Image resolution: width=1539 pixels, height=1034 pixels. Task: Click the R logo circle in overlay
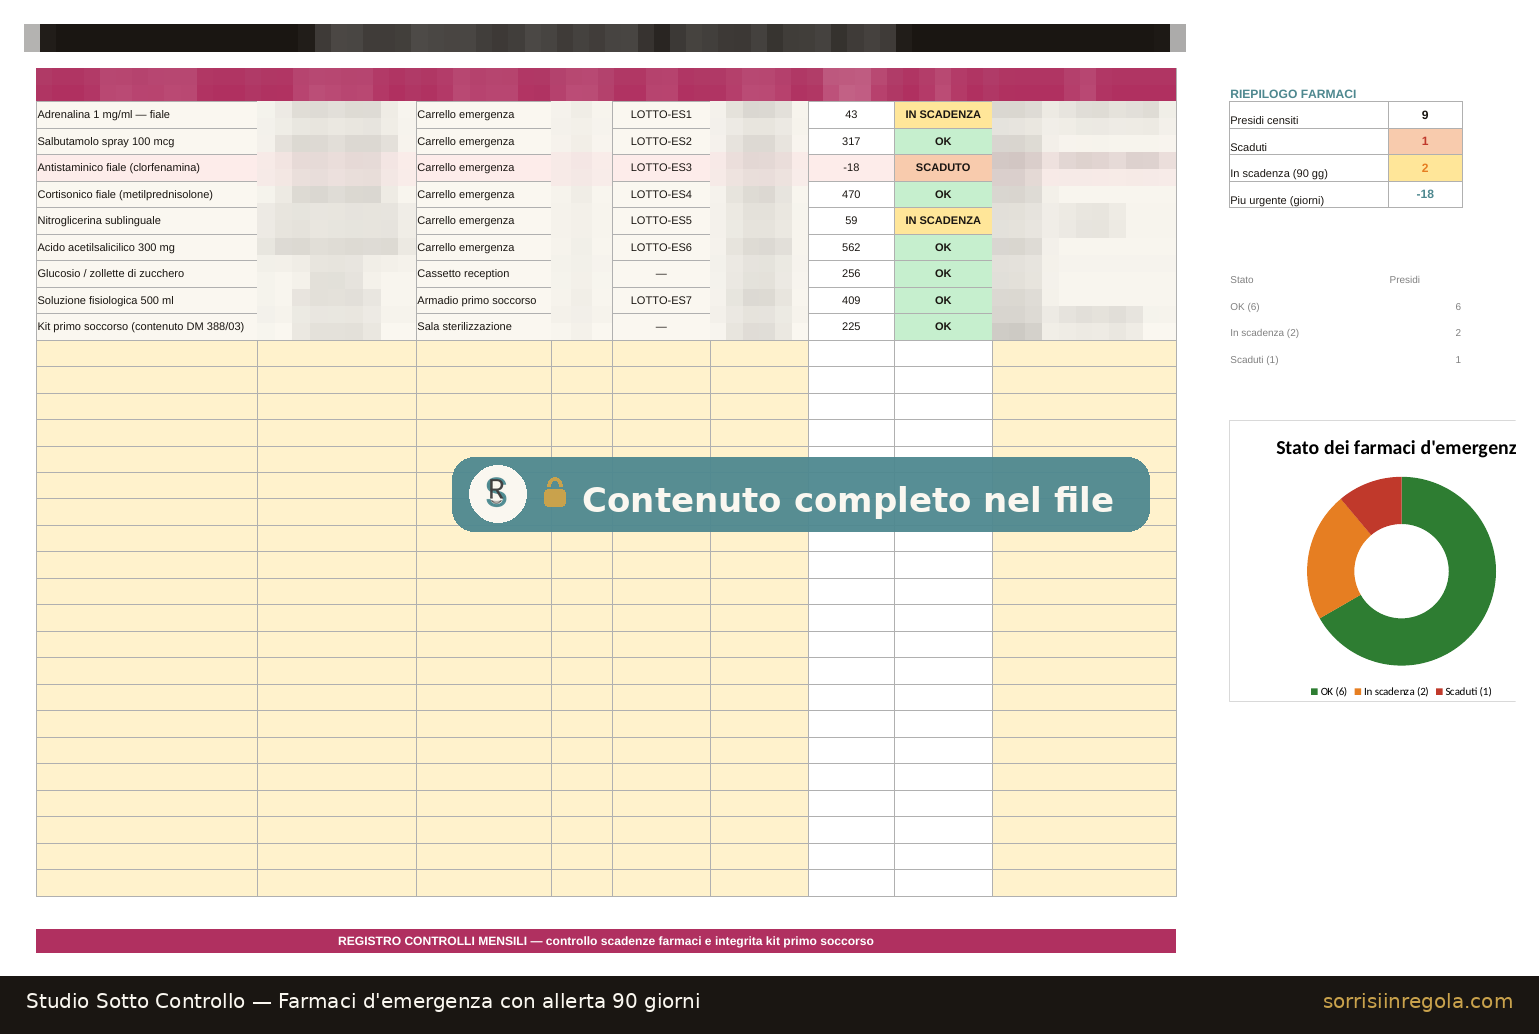pyautogui.click(x=498, y=494)
